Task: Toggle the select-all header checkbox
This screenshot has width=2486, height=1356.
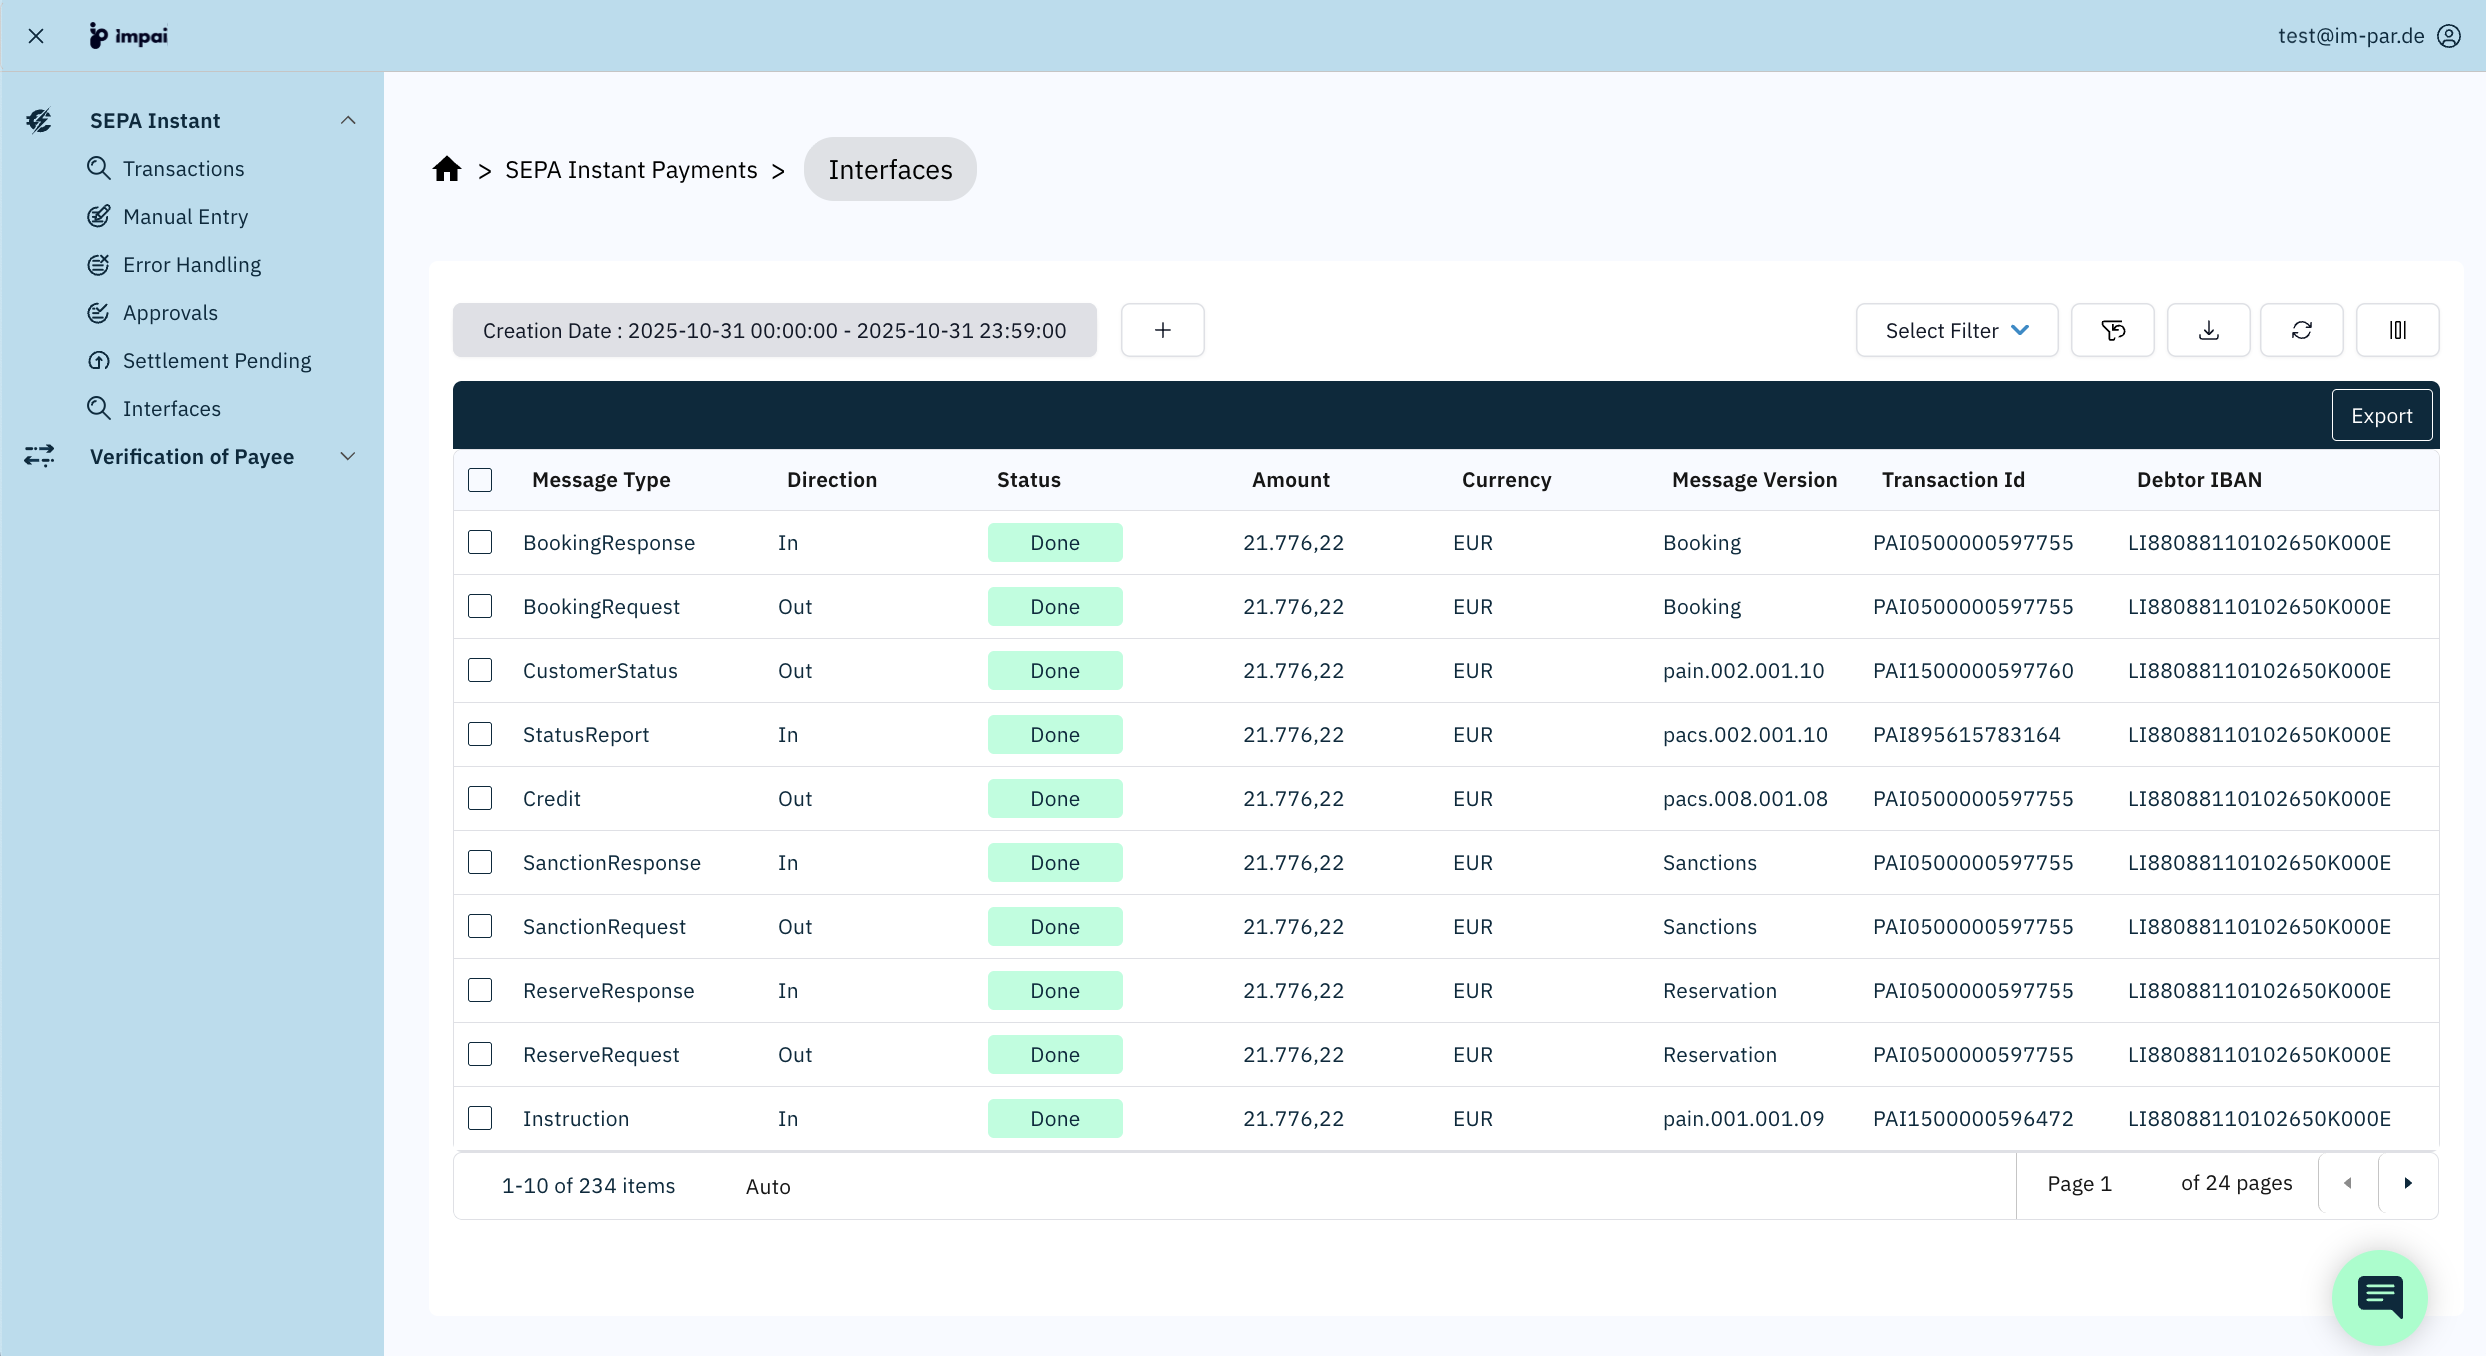Action: [x=480, y=480]
